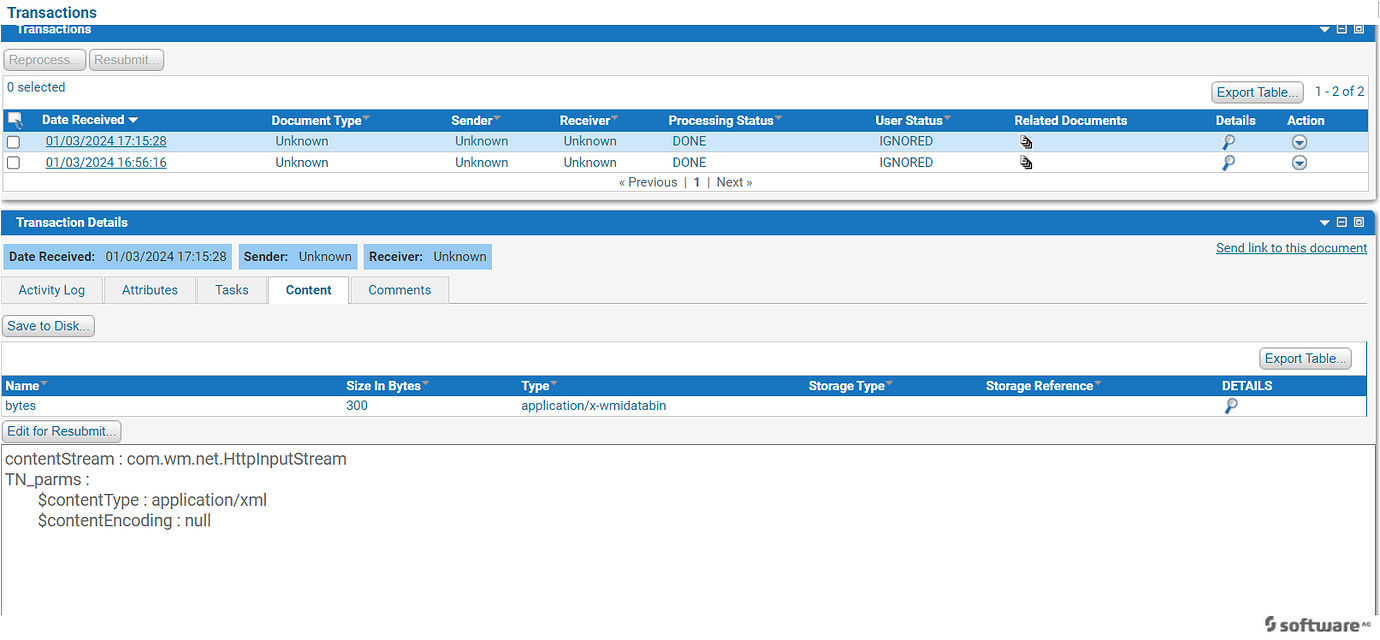Open Sender column sort arrow
The image size is (1380, 640).
point(497,119)
